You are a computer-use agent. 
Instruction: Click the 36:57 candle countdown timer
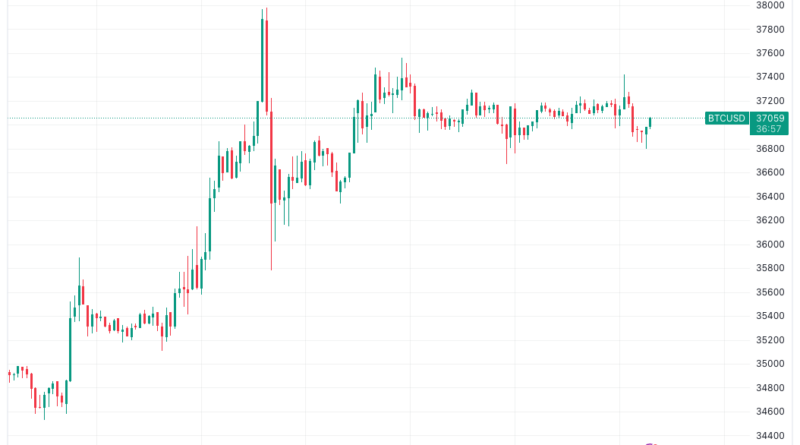[769, 130]
